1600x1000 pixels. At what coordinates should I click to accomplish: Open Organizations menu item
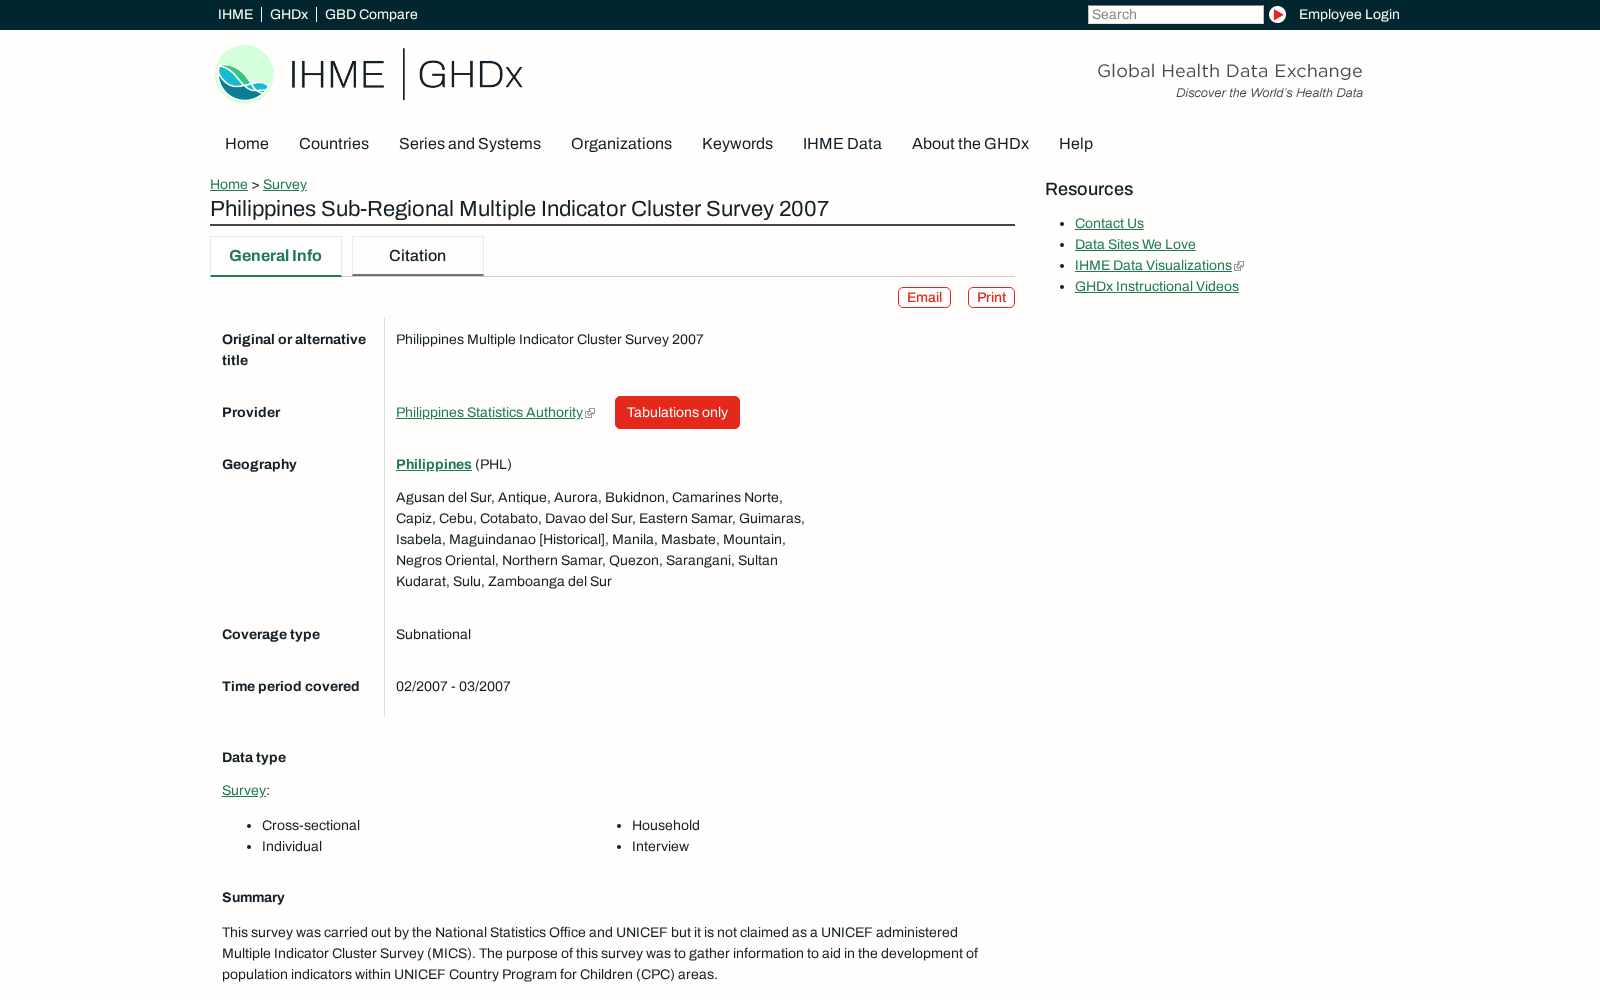(x=621, y=144)
